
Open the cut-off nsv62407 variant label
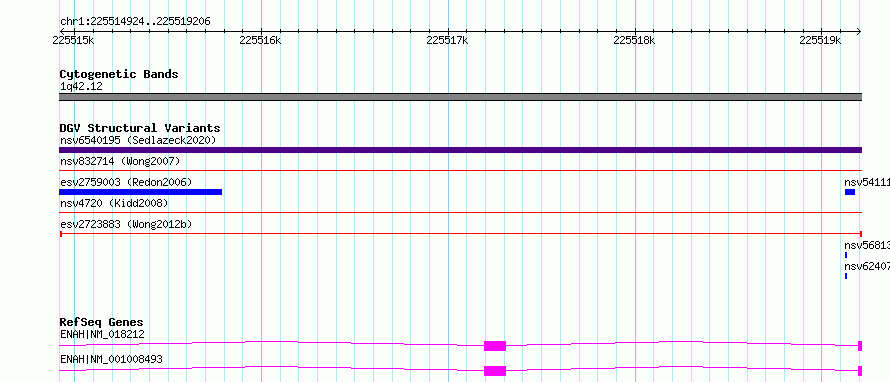click(x=867, y=266)
